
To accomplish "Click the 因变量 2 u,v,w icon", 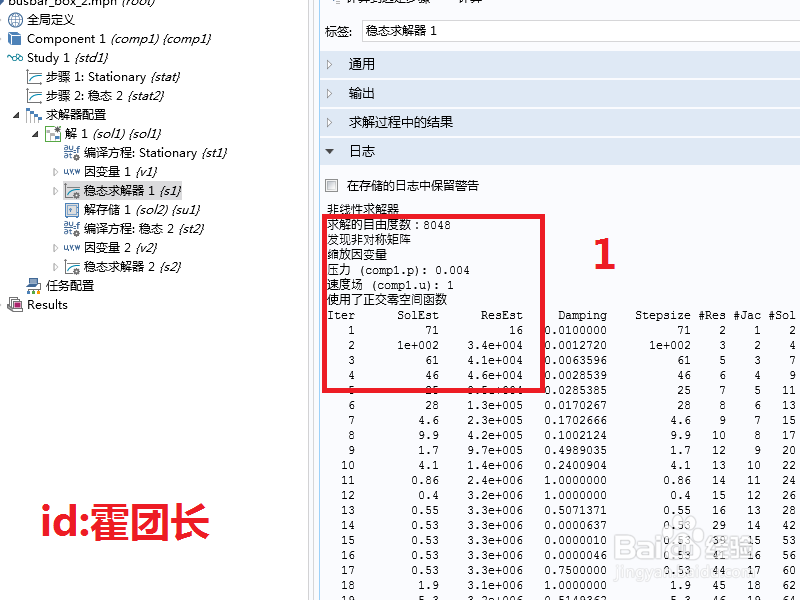I will pos(71,247).
